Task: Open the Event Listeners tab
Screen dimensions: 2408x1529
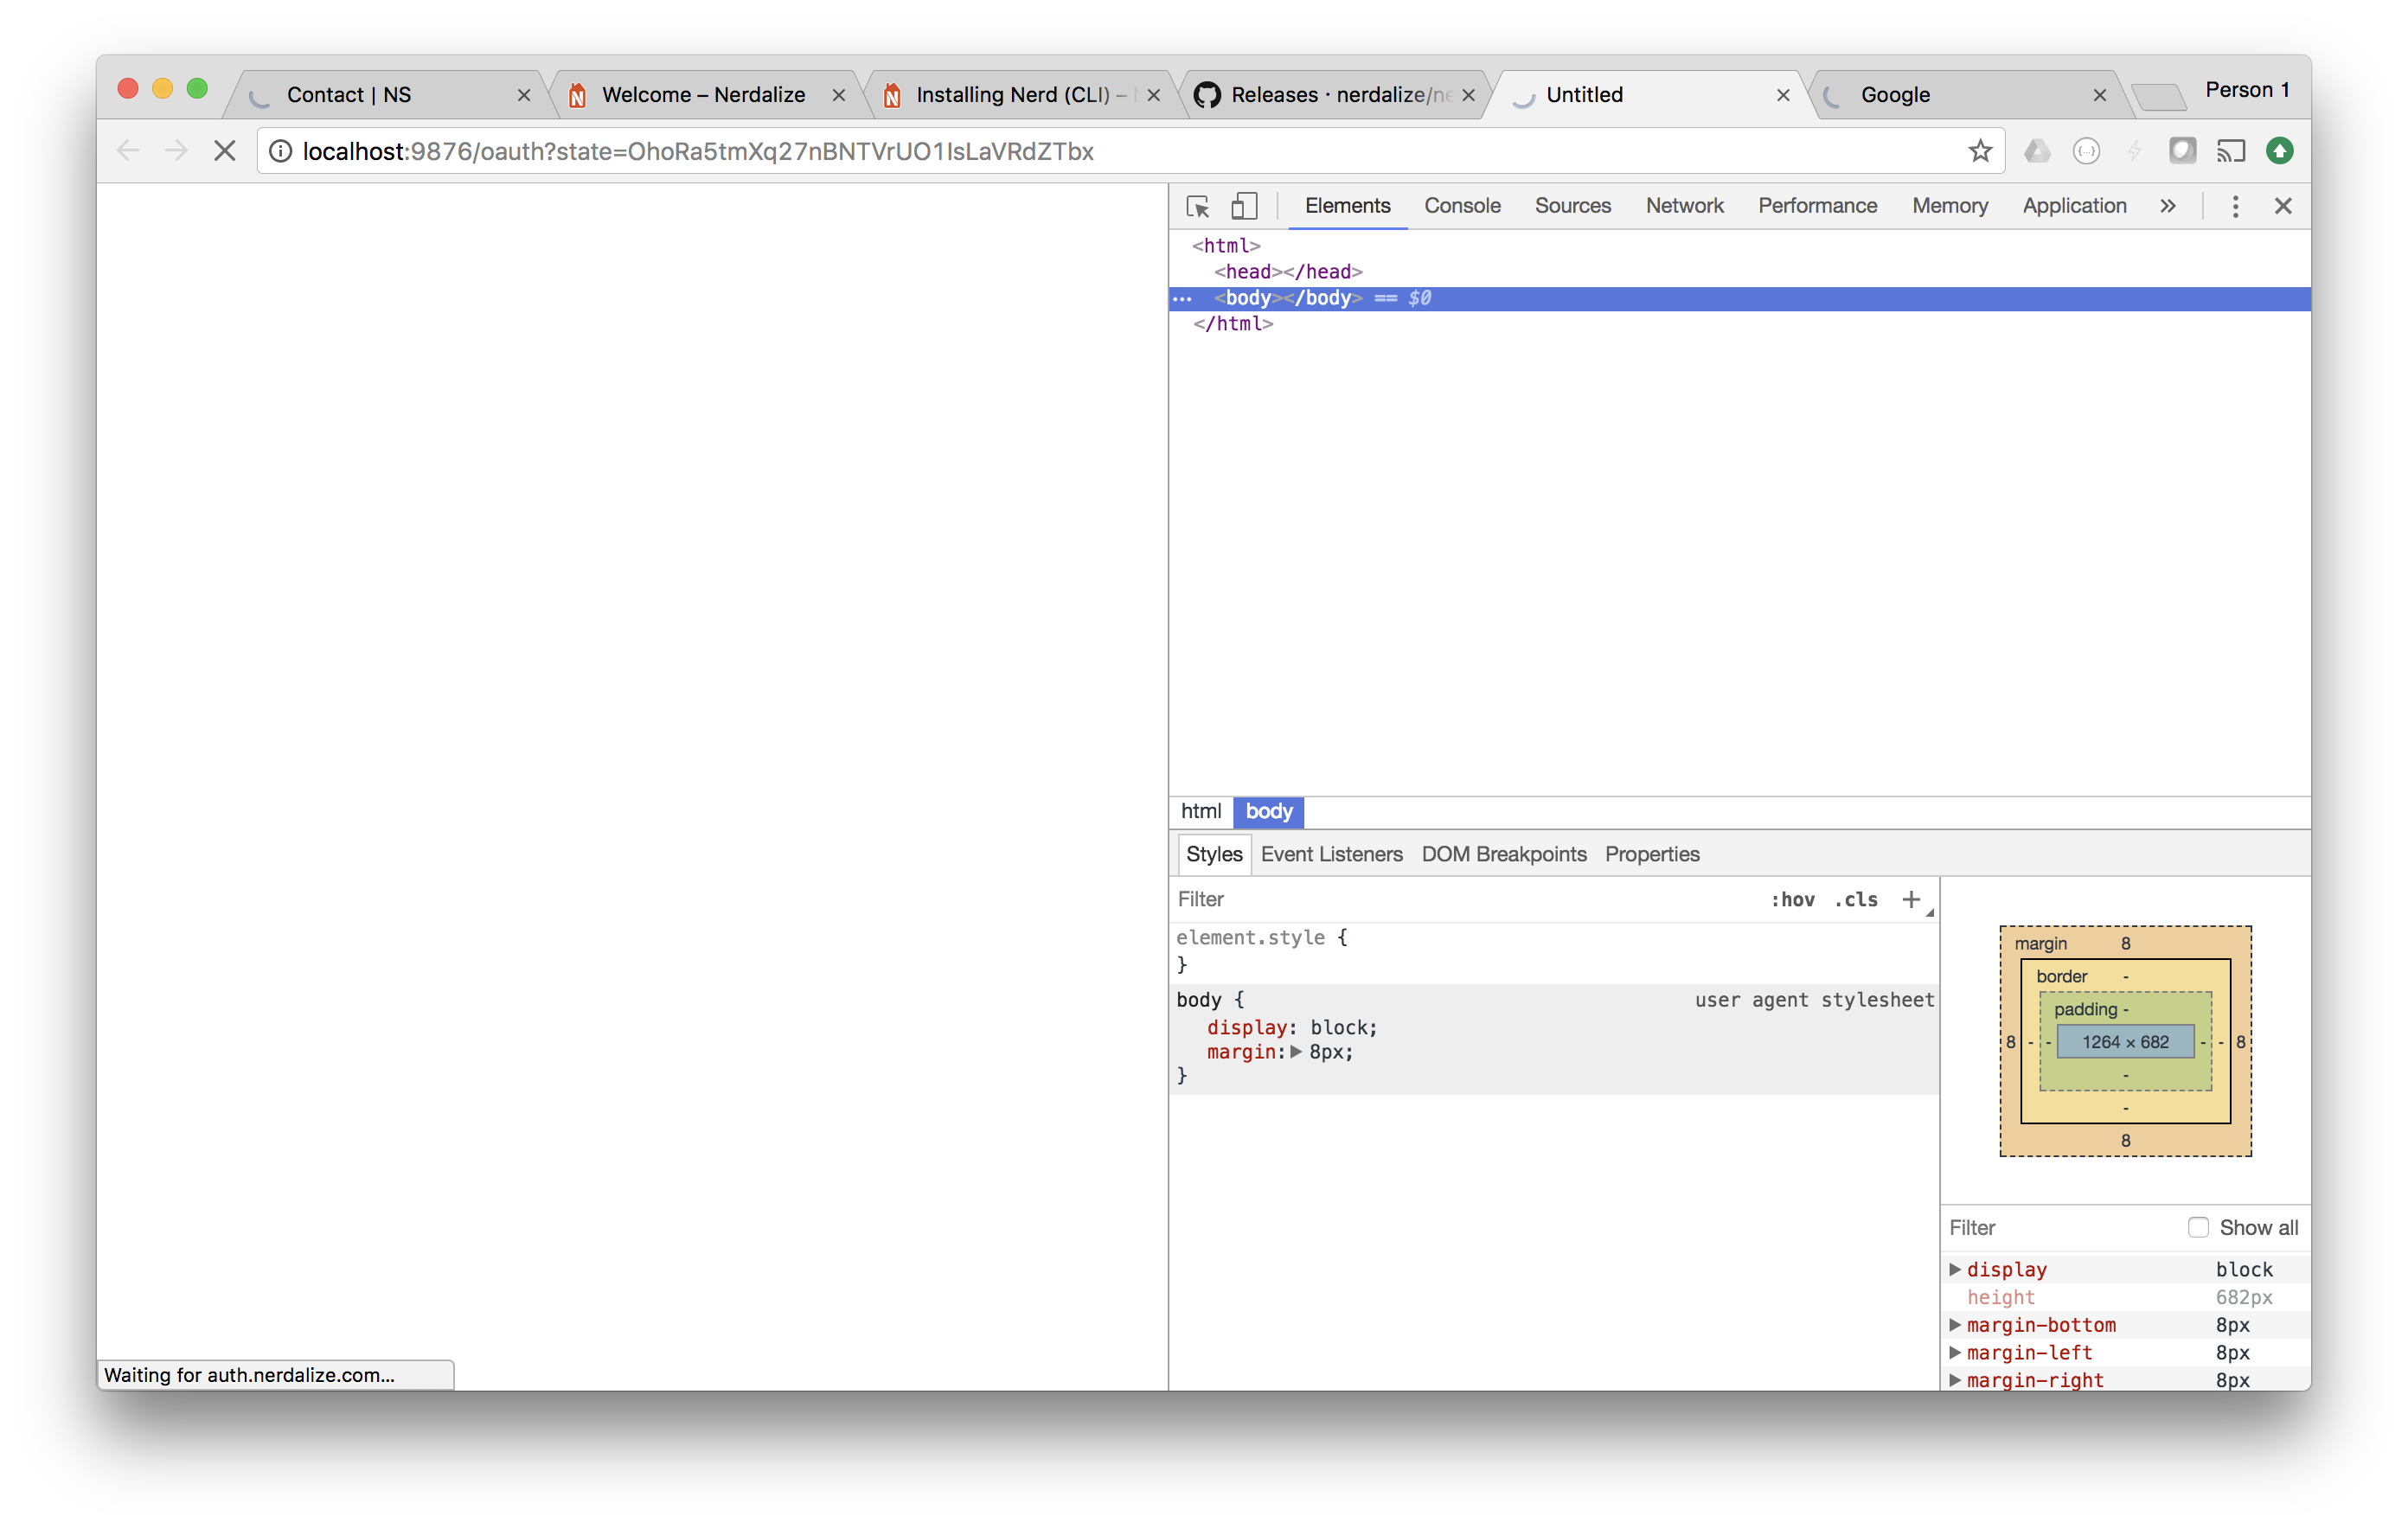Action: (x=1331, y=854)
